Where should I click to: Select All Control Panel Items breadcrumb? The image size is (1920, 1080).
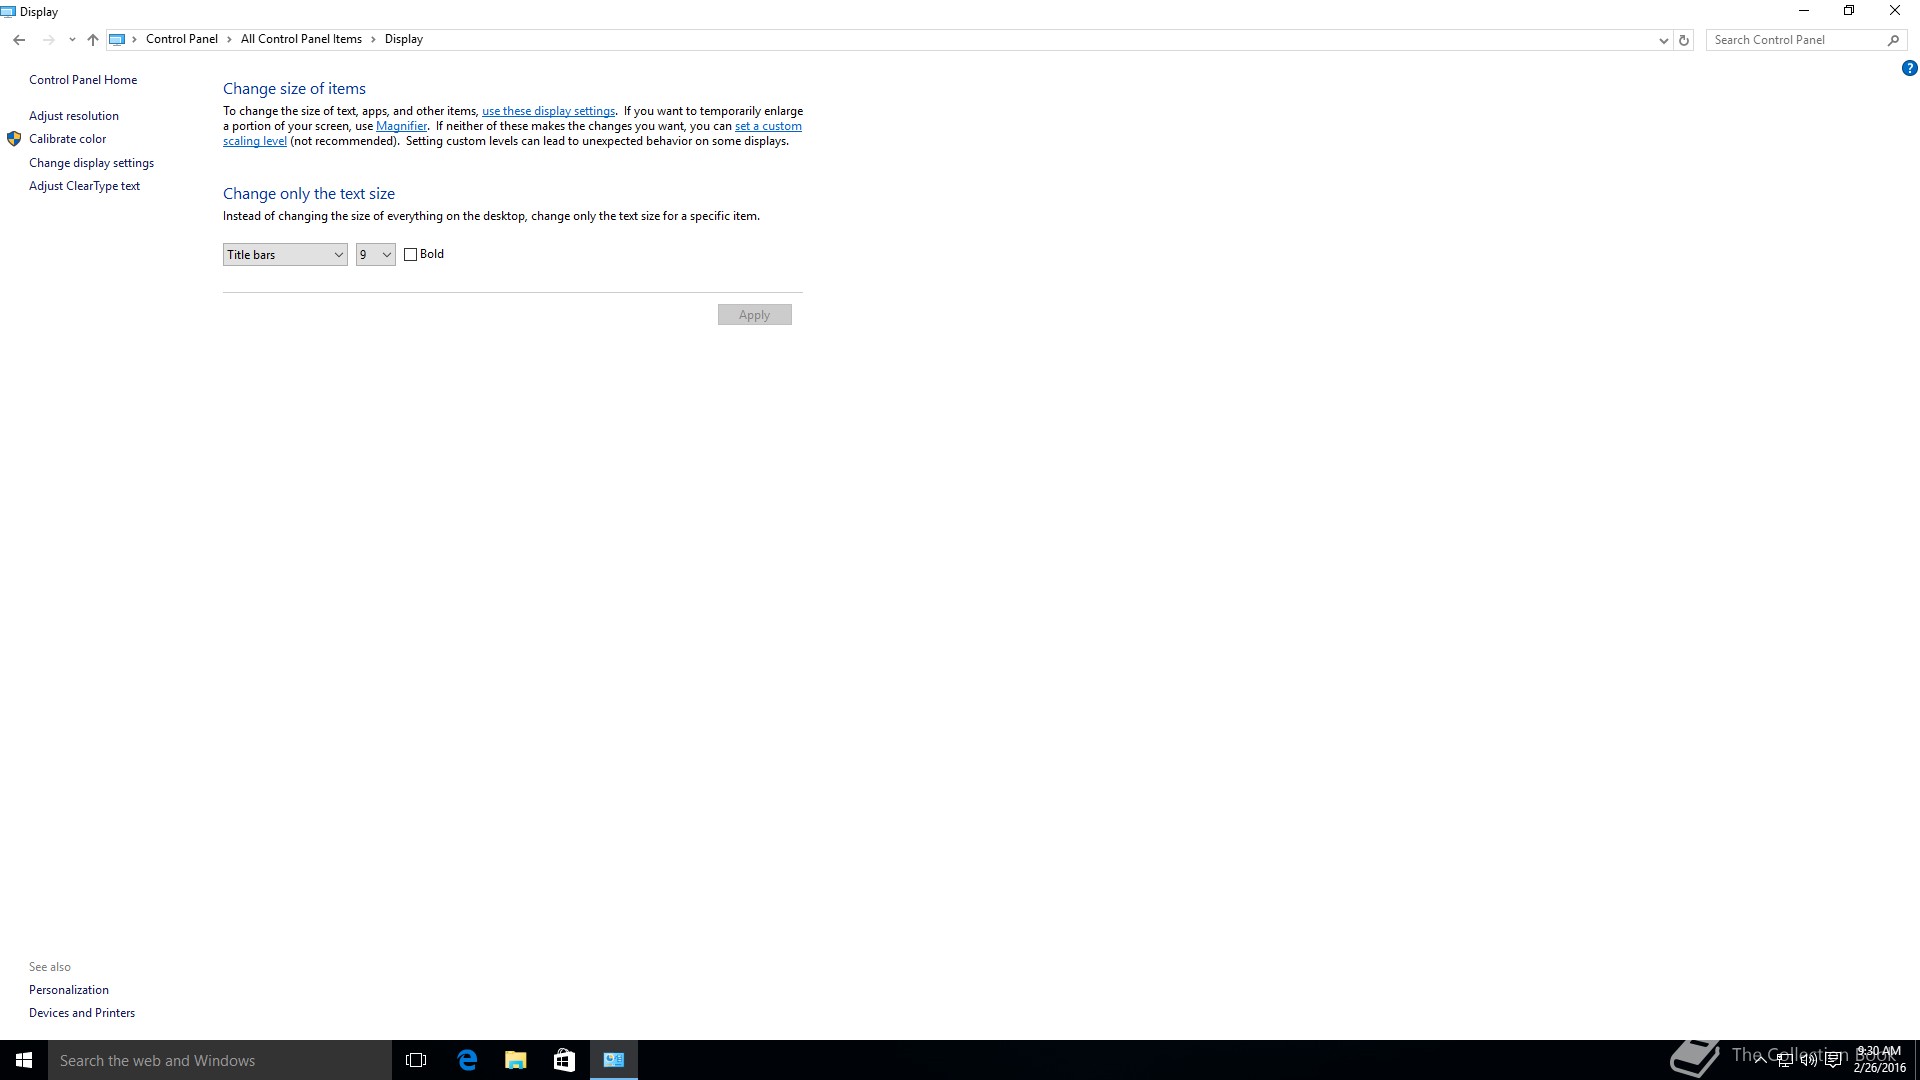(301, 39)
